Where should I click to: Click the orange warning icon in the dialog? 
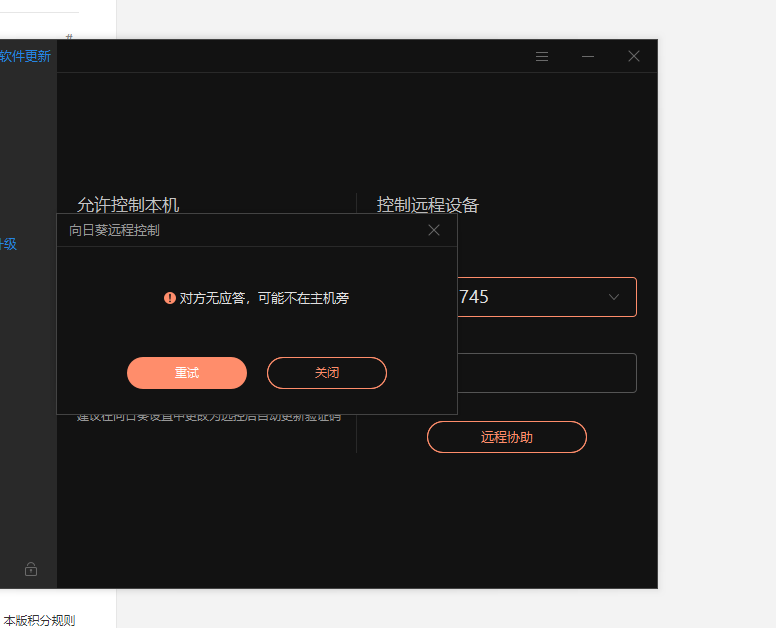pyautogui.click(x=170, y=298)
